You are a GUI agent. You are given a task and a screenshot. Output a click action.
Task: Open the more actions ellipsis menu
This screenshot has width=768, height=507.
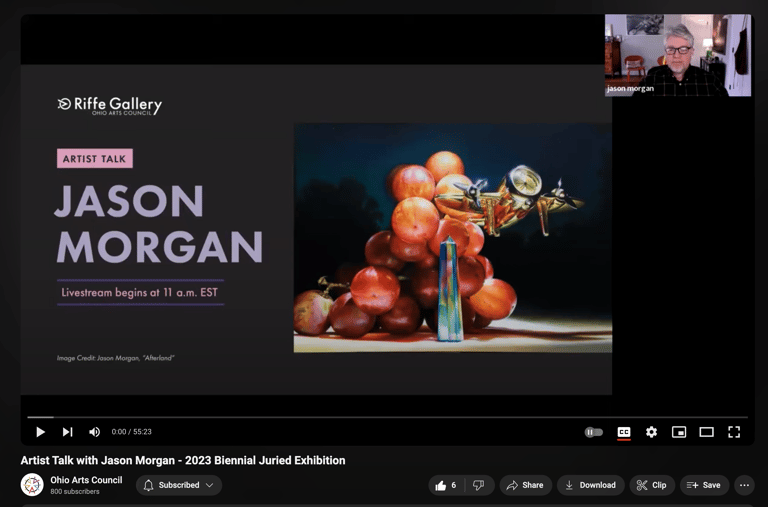pyautogui.click(x=744, y=485)
